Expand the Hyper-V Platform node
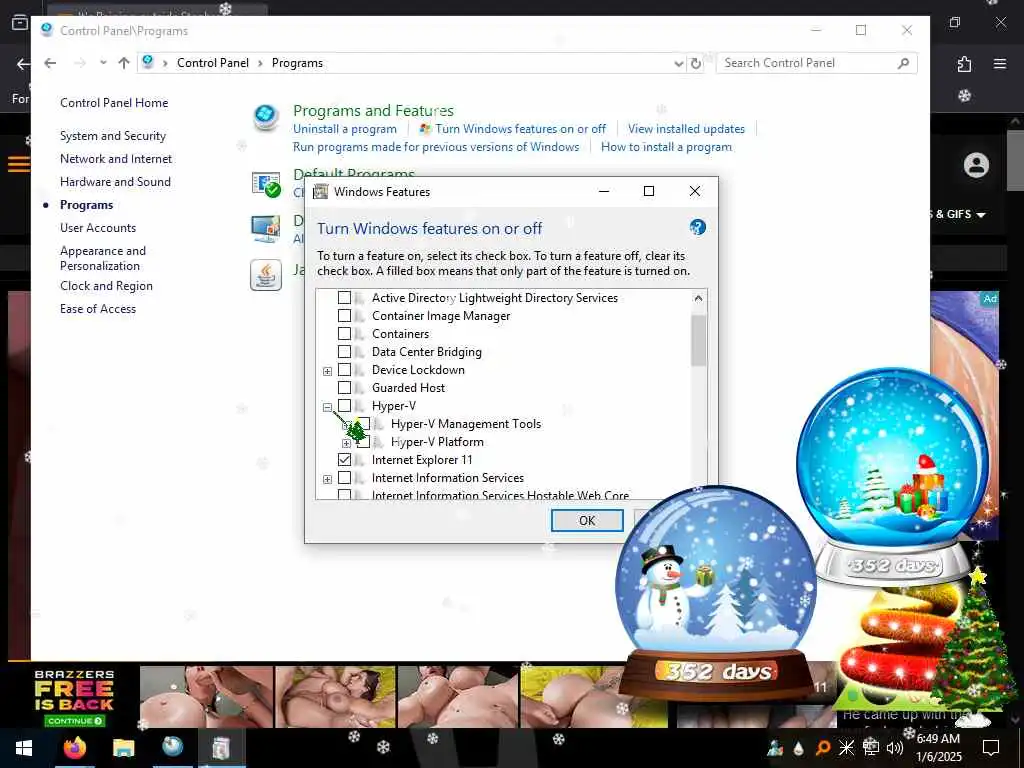The width and height of the screenshot is (1024, 768). [346, 443]
